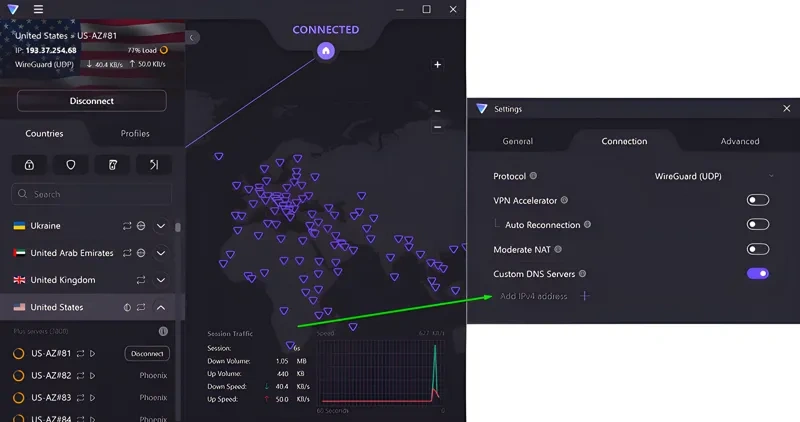Click the large Disconnect button below connection info

tap(92, 101)
